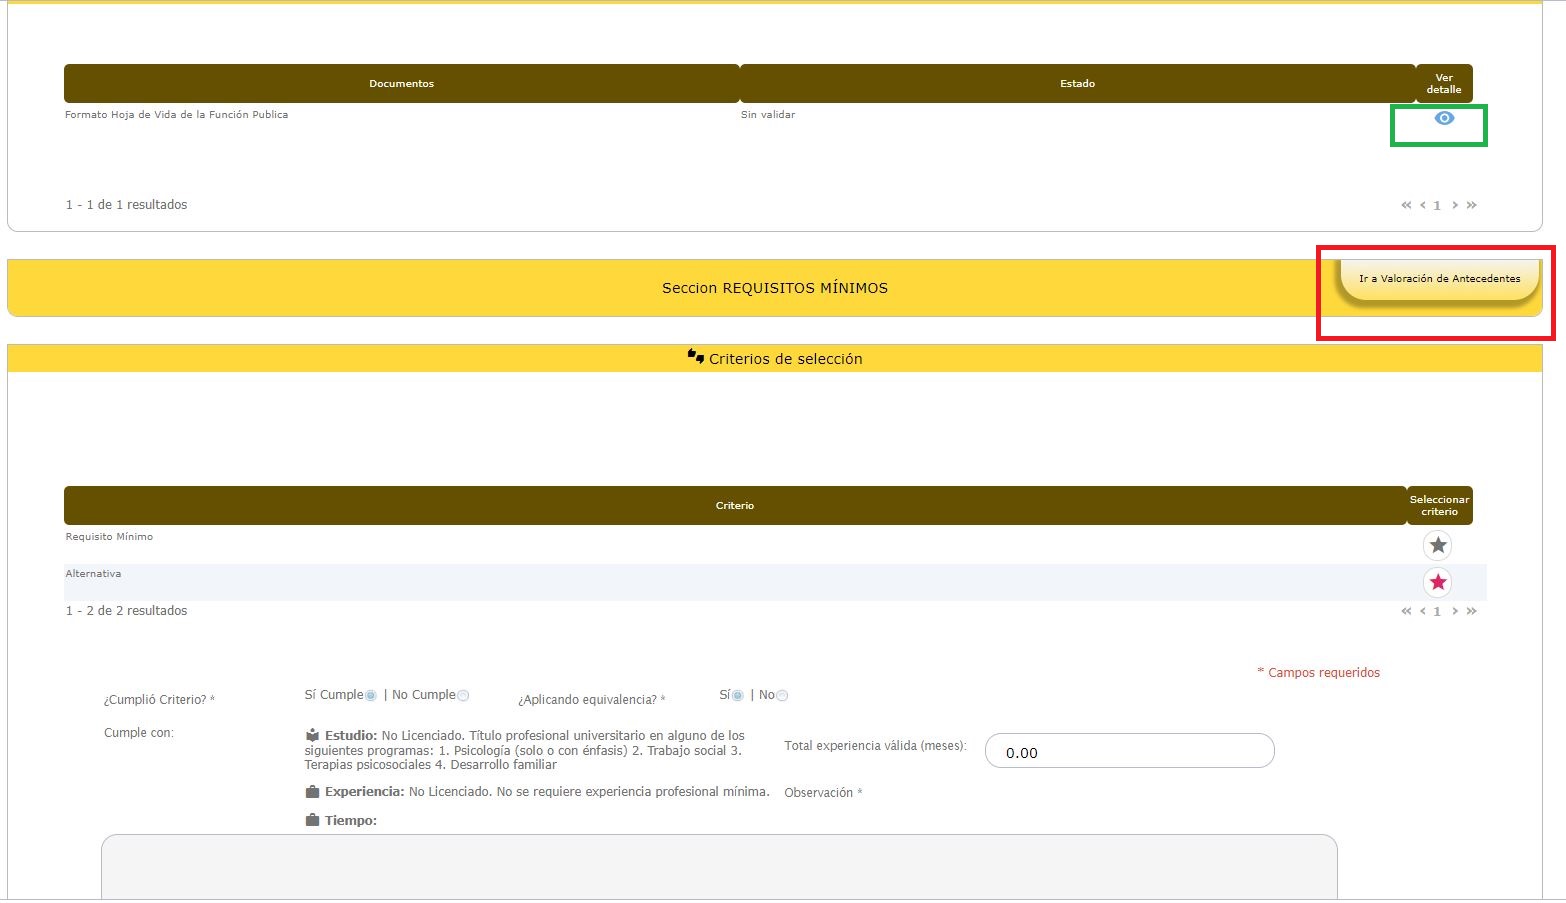The width and height of the screenshot is (1566, 903).
Task: Jump to last page of Criterio table
Action: pos(1471,611)
